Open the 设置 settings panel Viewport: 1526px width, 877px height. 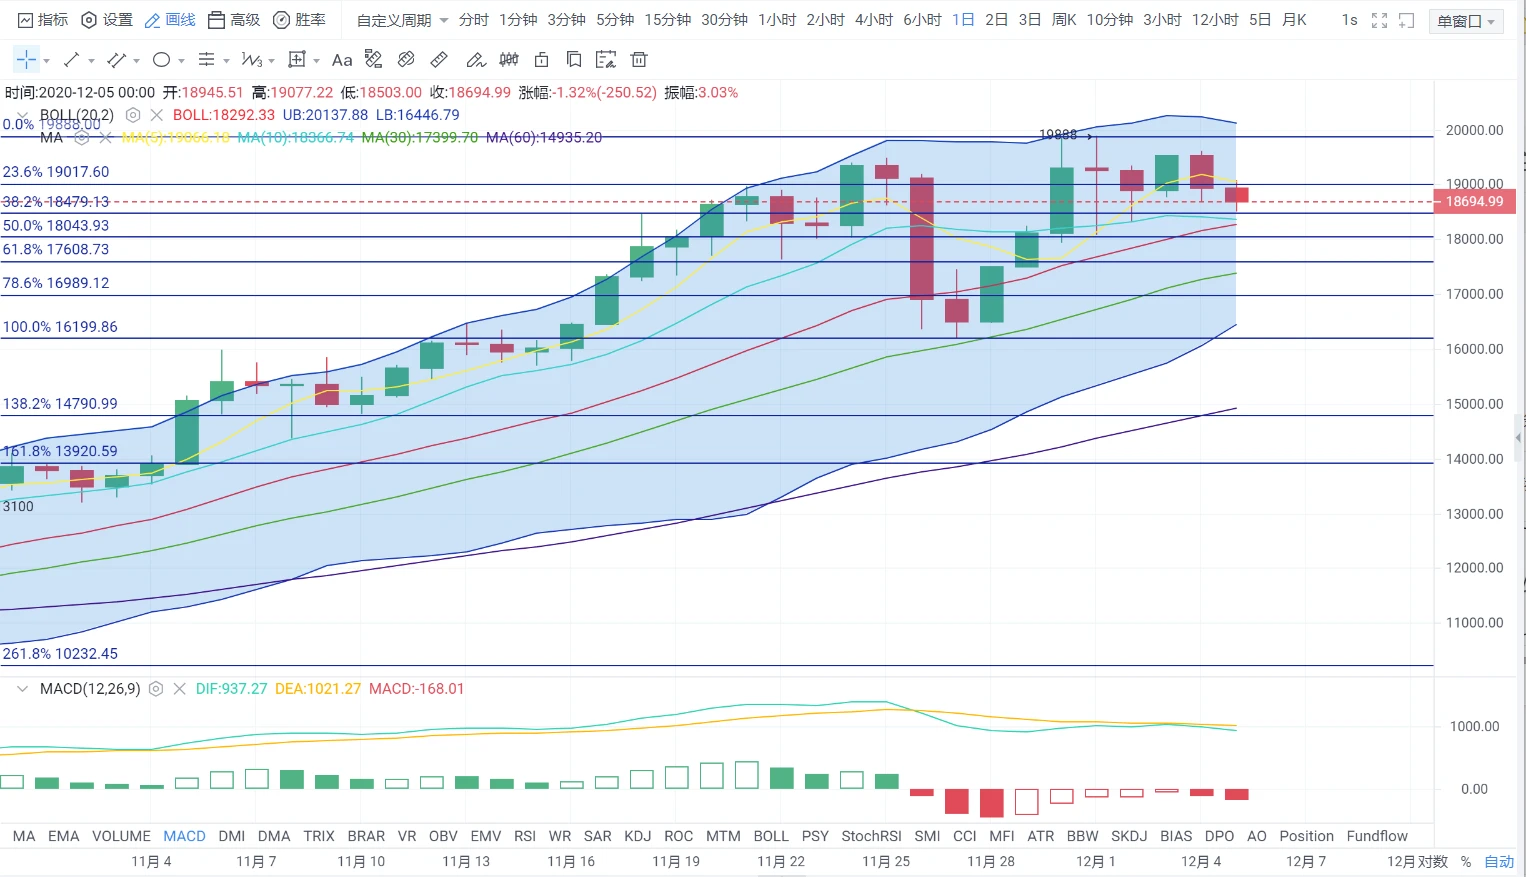[106, 20]
